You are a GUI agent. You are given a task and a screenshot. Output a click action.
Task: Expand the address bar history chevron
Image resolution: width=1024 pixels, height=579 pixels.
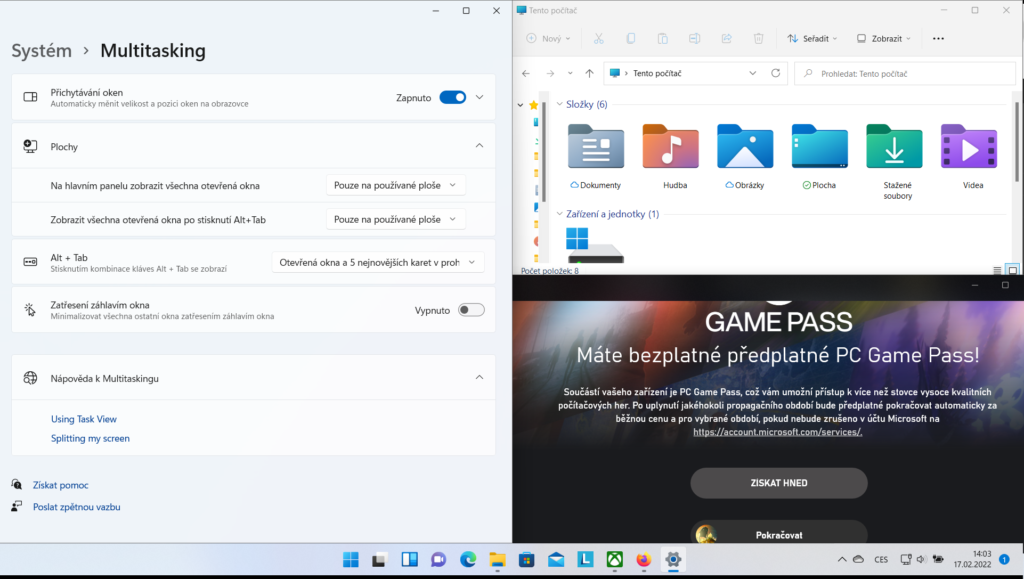pos(753,73)
